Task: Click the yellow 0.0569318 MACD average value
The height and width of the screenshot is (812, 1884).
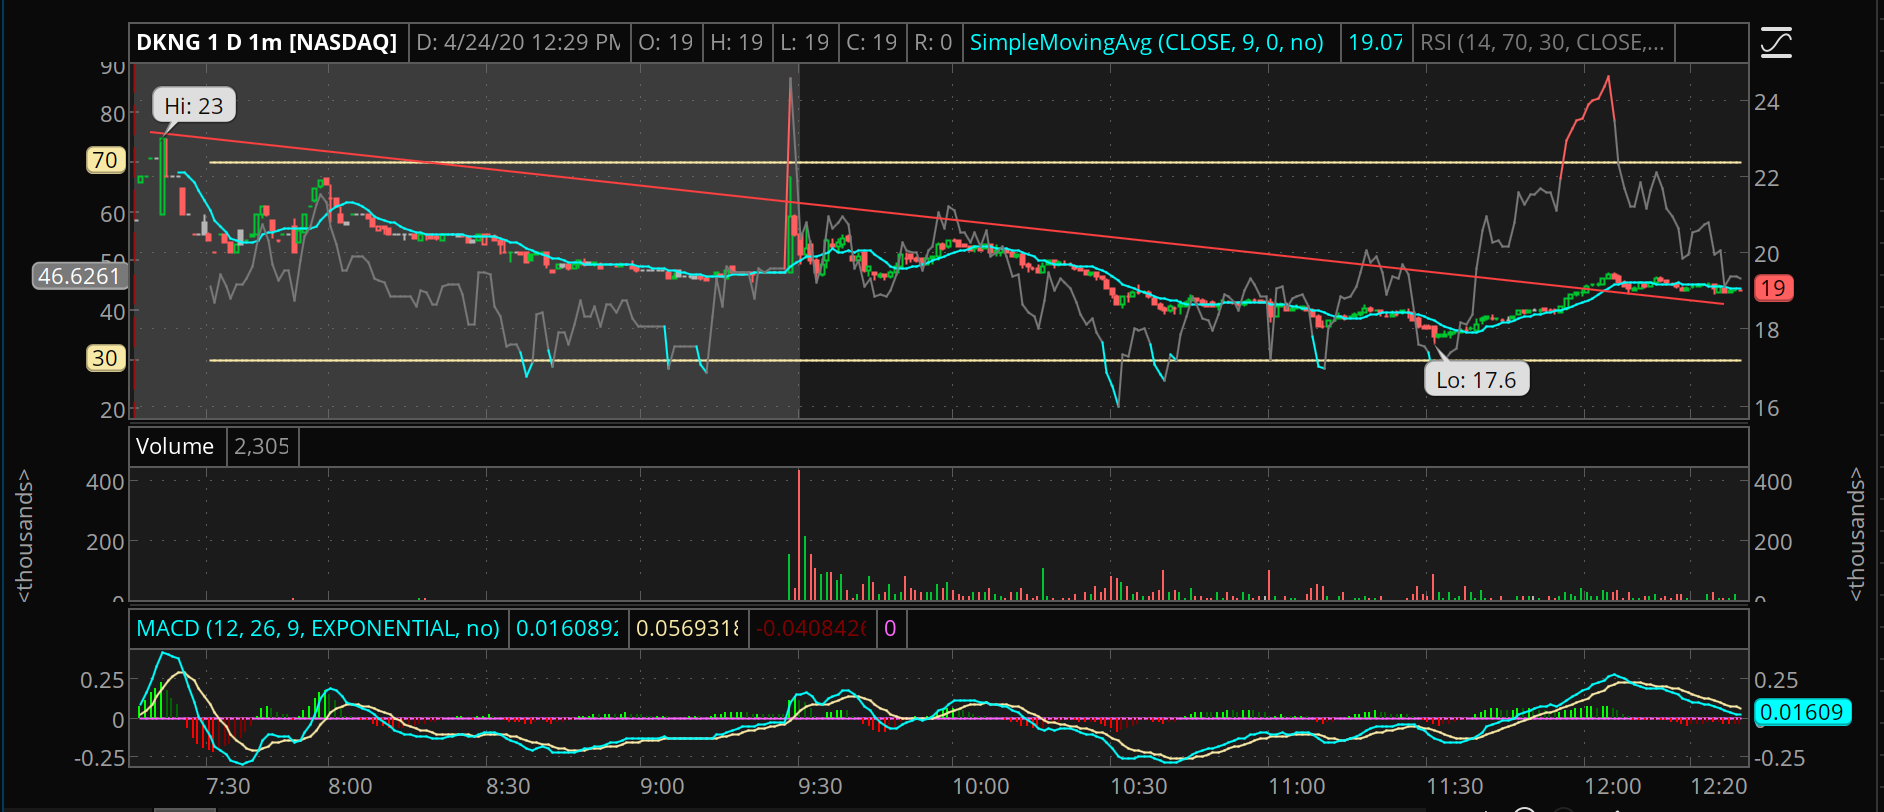Action: pyautogui.click(x=687, y=629)
